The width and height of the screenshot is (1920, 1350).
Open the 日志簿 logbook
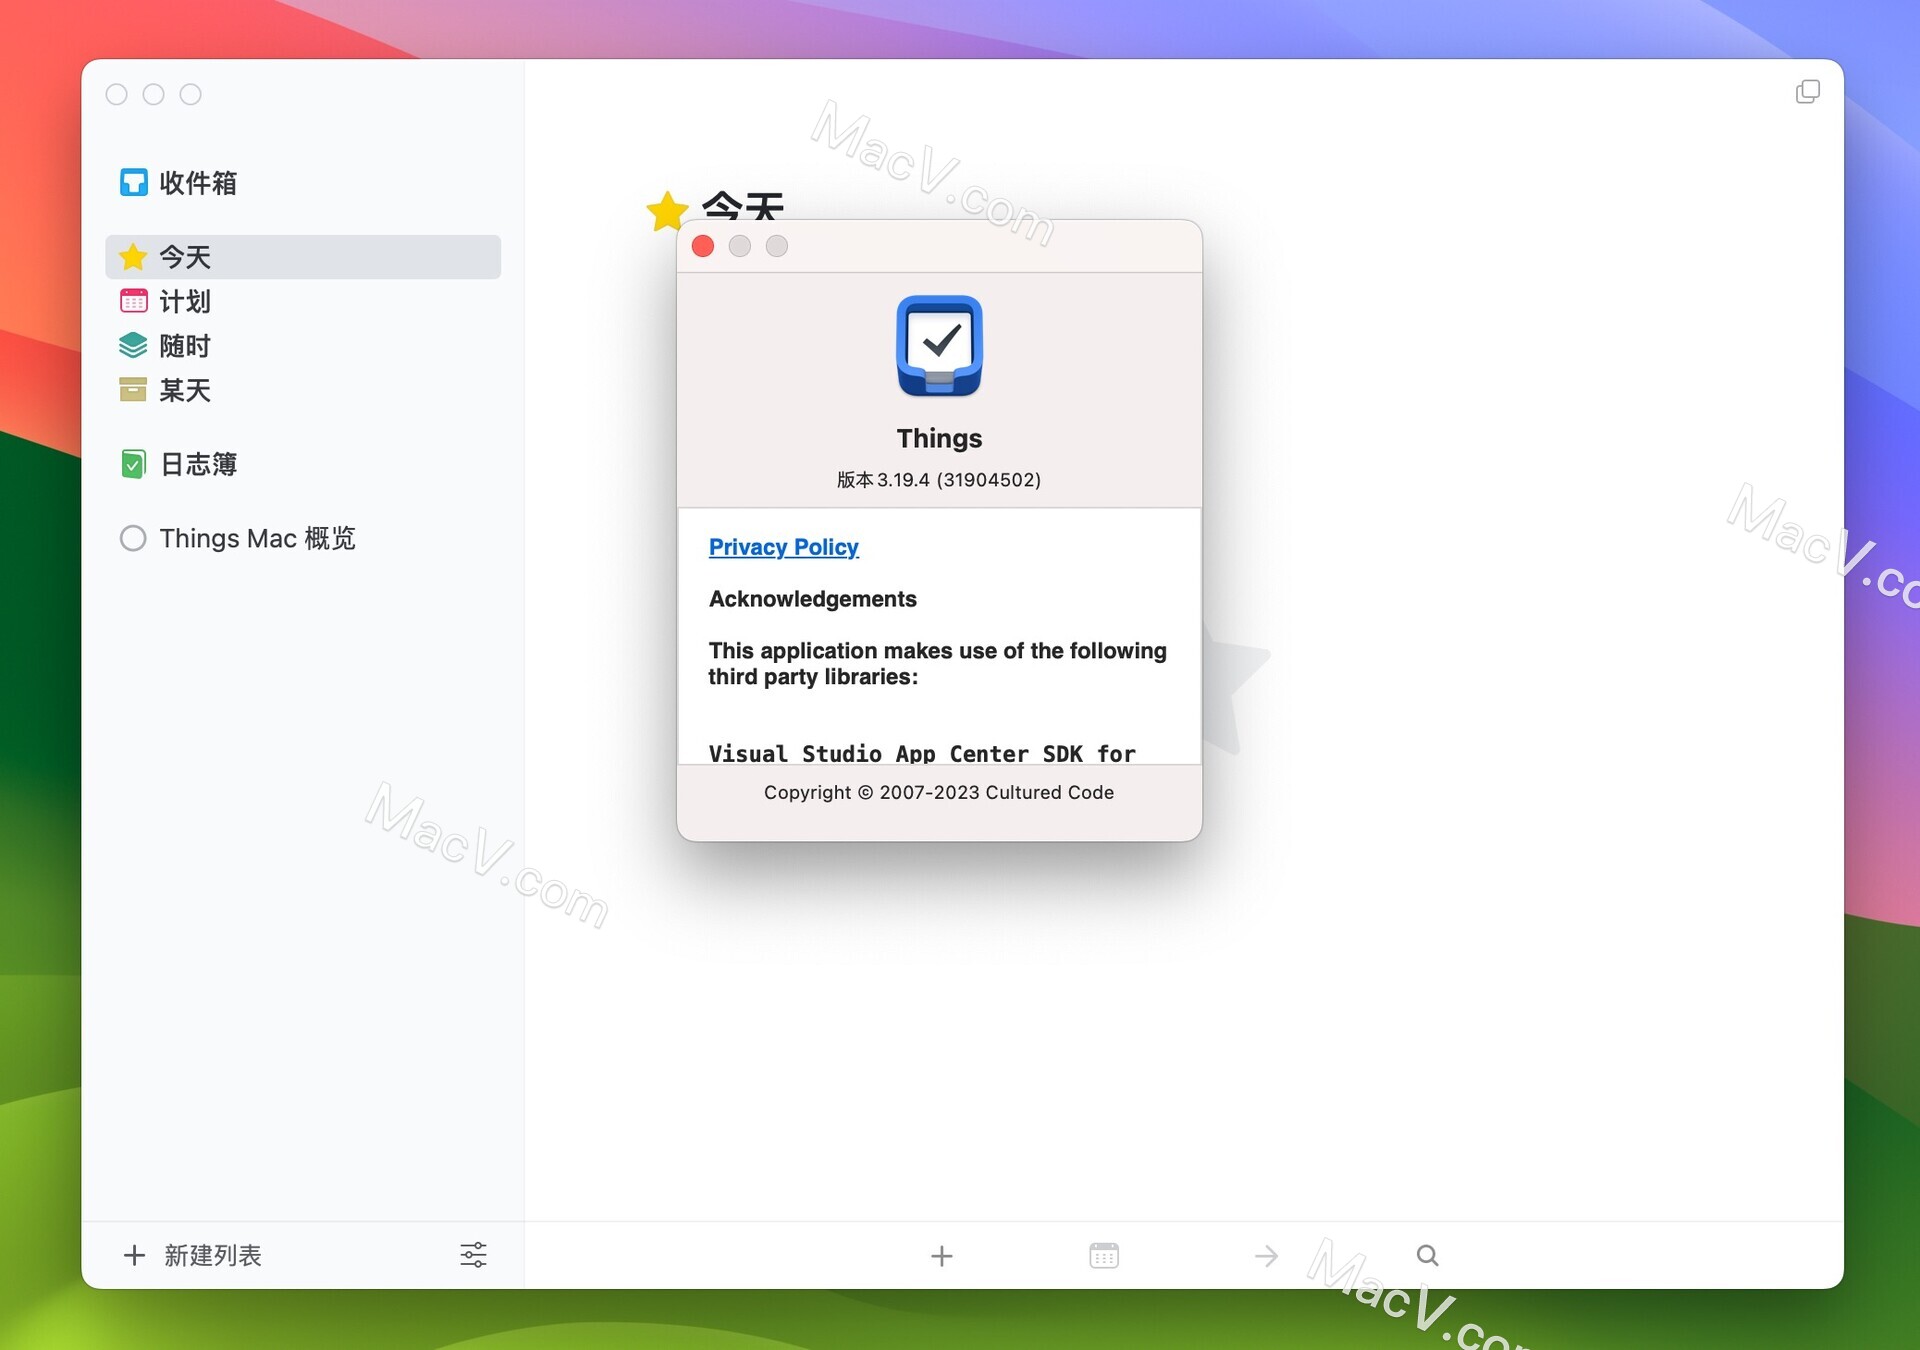pyautogui.click(x=302, y=464)
